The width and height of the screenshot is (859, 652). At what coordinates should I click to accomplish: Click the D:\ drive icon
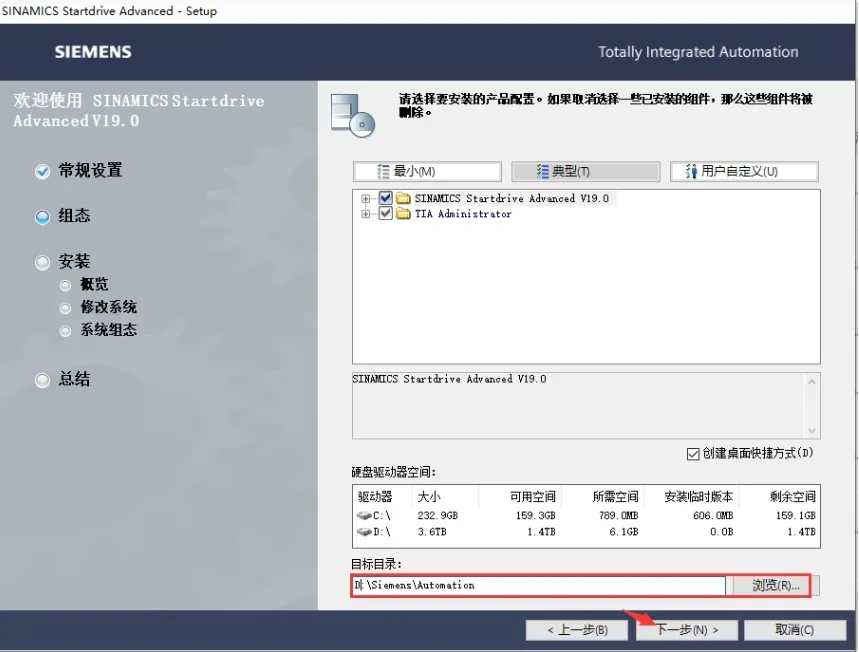[x=364, y=531]
